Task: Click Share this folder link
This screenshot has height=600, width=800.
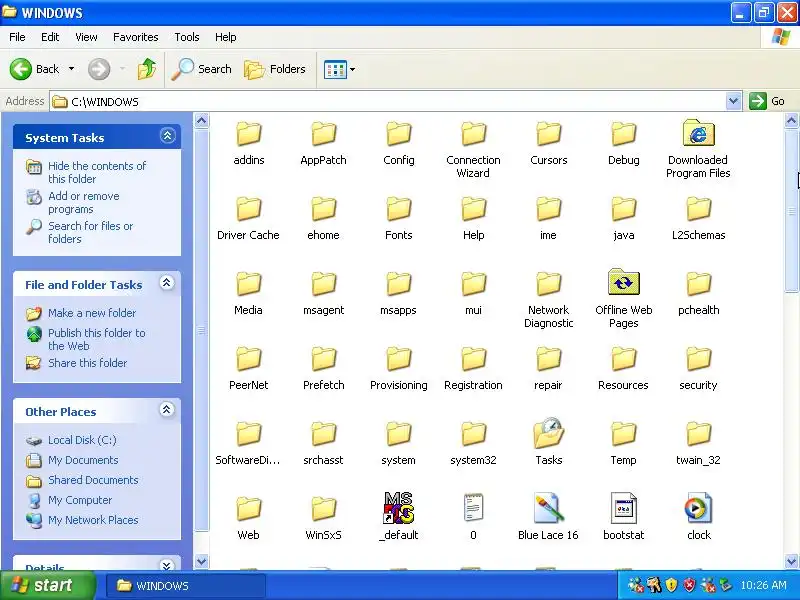Action: click(x=87, y=363)
